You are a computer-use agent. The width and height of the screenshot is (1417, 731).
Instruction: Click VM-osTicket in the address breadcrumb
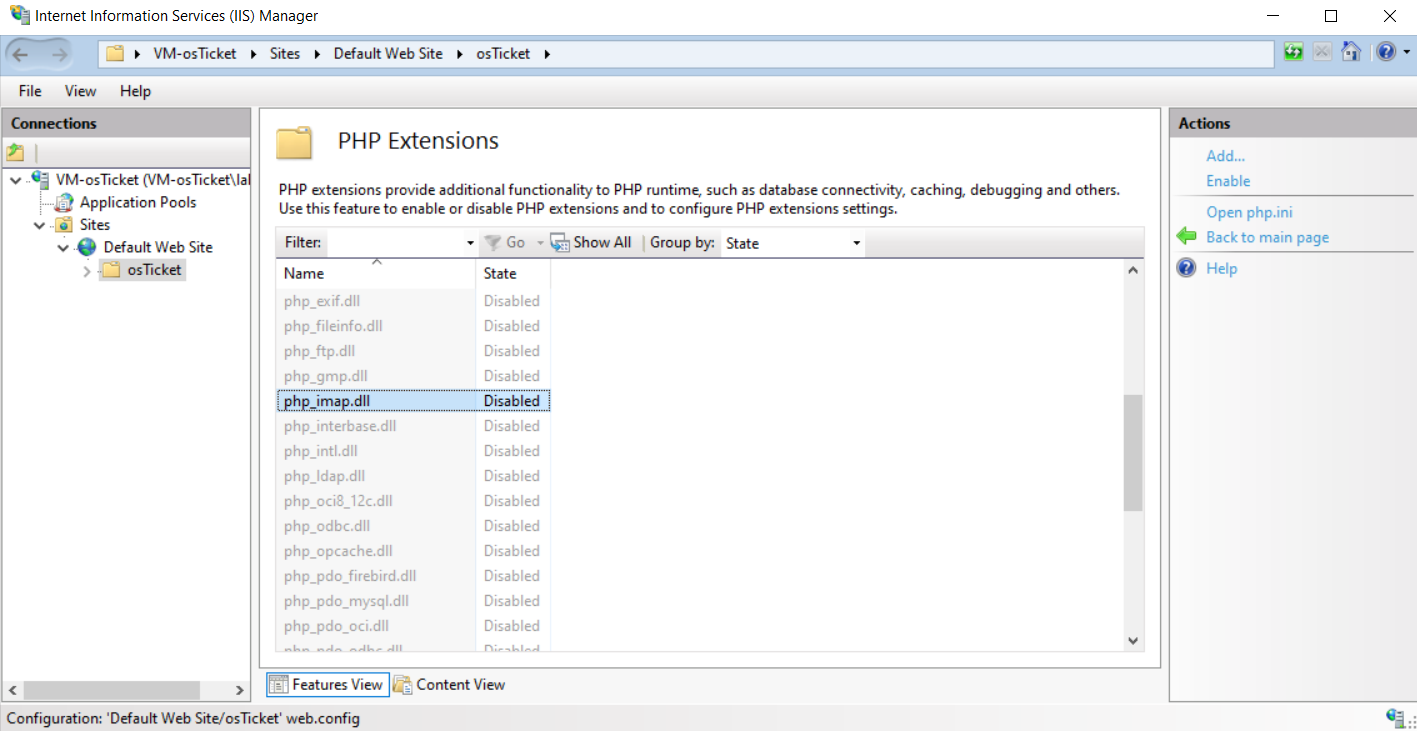195,54
